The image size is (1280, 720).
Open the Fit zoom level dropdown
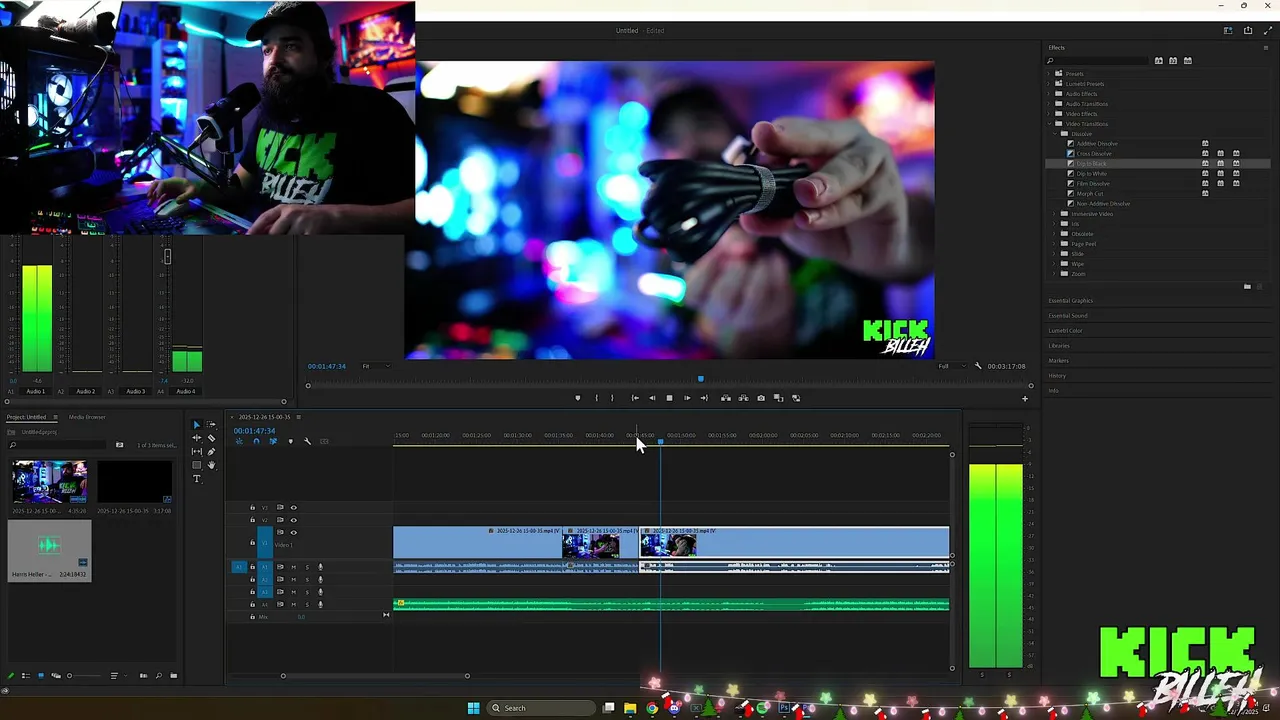pyautogui.click(x=376, y=366)
